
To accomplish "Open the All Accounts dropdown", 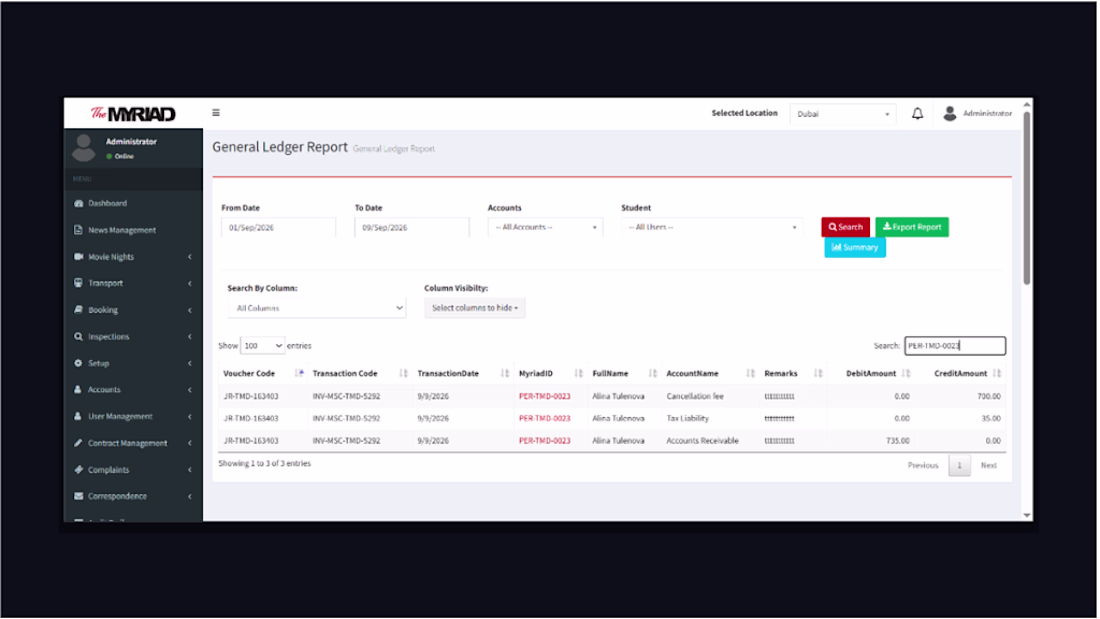I will 545,227.
